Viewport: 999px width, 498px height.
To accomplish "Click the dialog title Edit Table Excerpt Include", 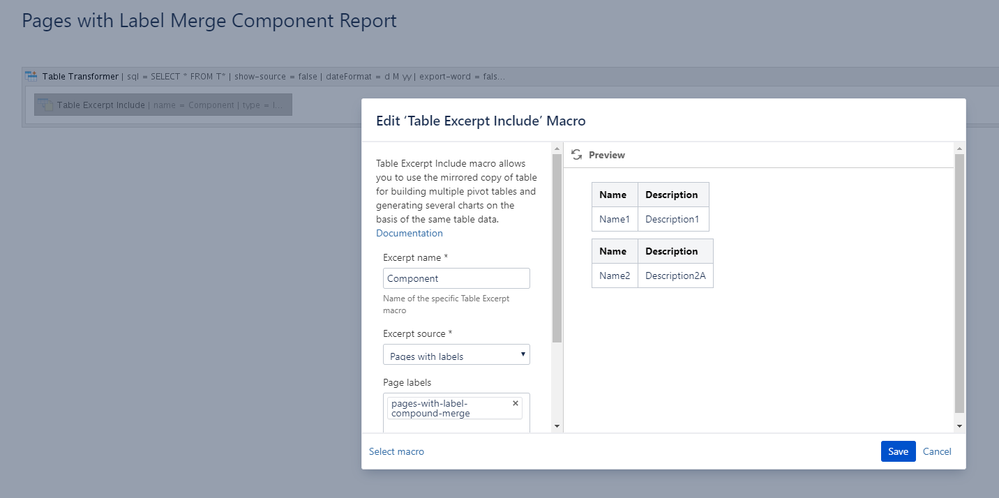I will pos(480,120).
